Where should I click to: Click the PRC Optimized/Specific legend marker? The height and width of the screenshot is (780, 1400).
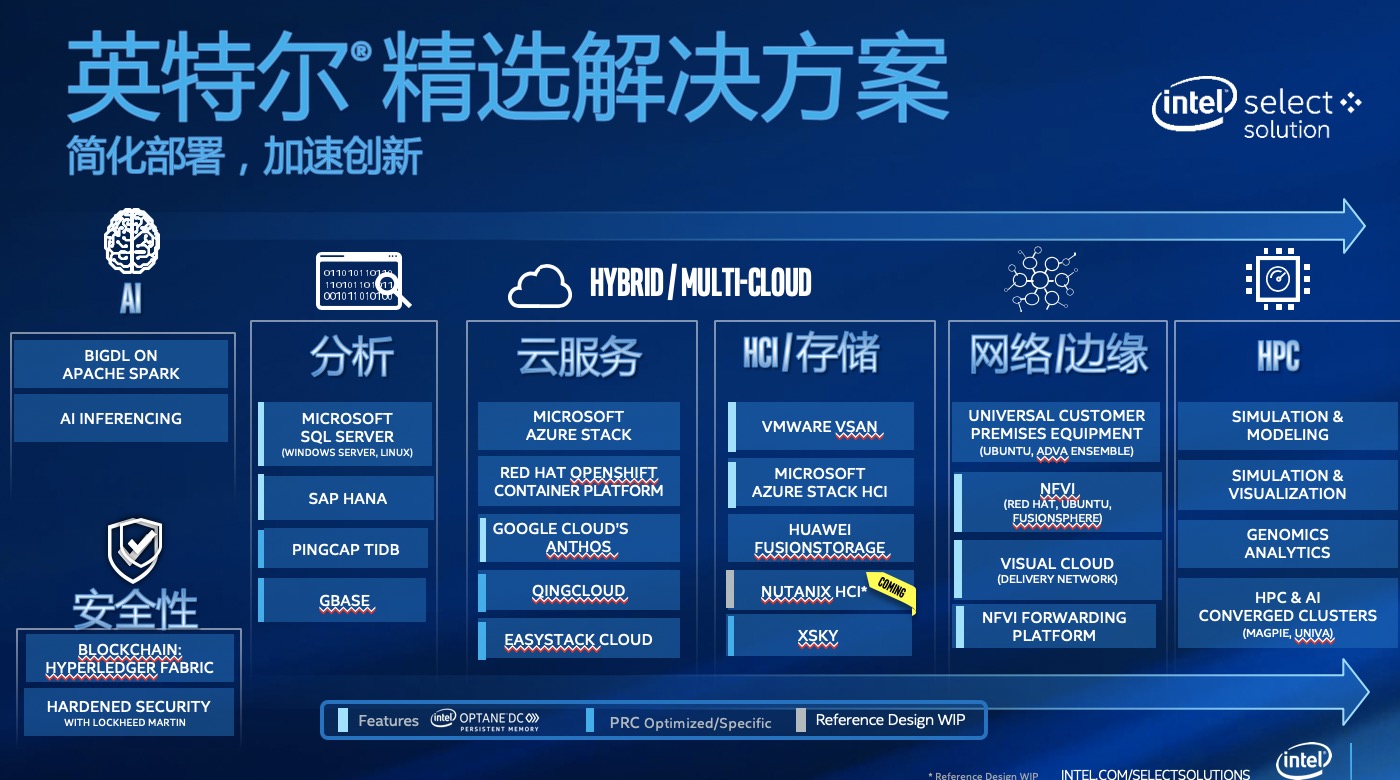[x=589, y=720]
